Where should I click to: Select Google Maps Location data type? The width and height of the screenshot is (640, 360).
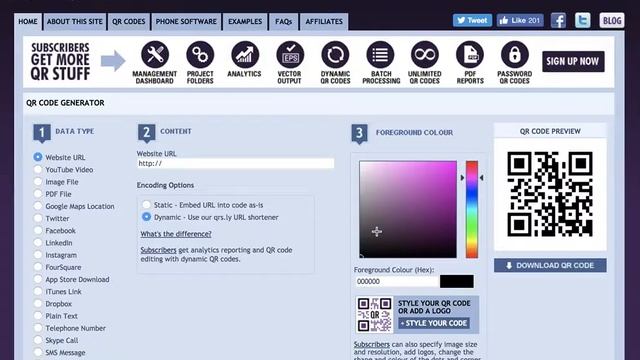(x=38, y=206)
